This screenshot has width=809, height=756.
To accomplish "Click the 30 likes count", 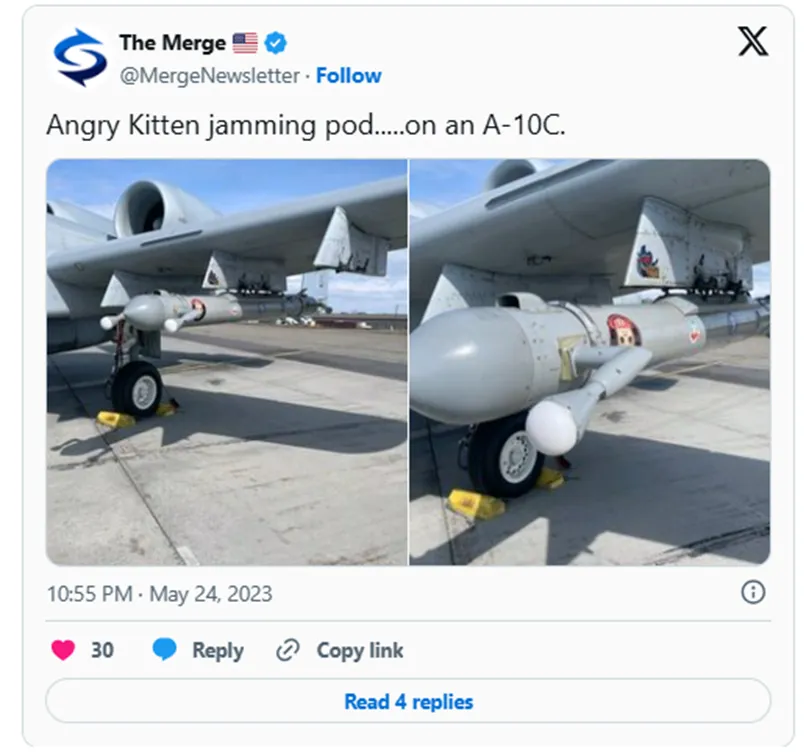I will (102, 650).
